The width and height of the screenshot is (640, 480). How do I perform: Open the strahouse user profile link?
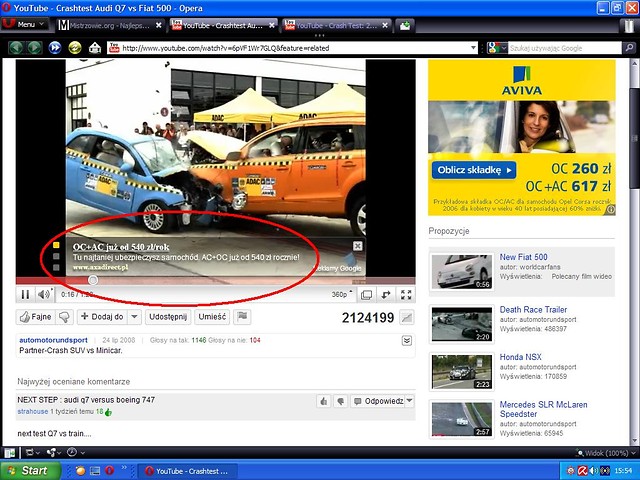[x=33, y=411]
